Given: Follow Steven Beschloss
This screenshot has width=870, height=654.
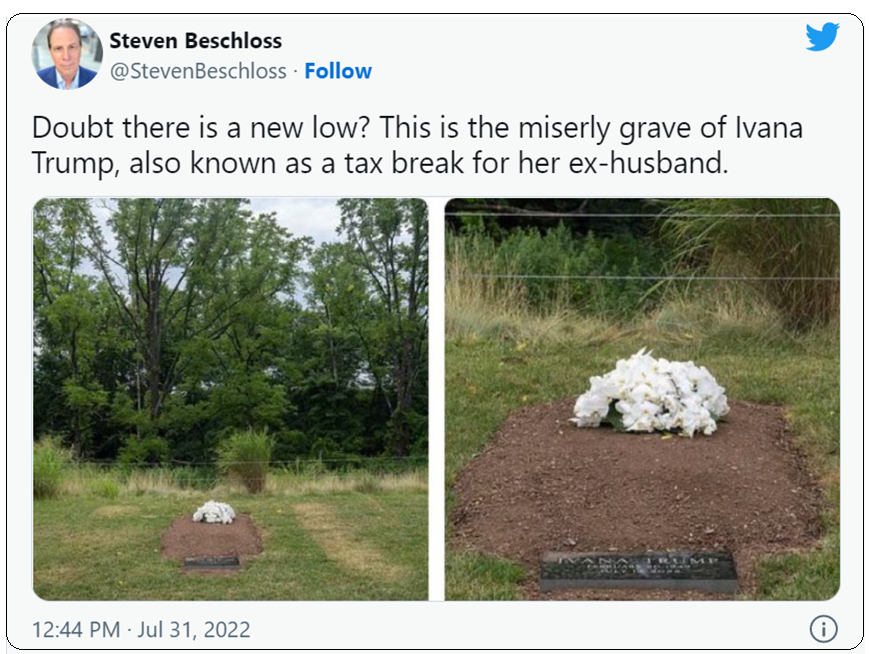Looking at the screenshot, I should tap(338, 71).
